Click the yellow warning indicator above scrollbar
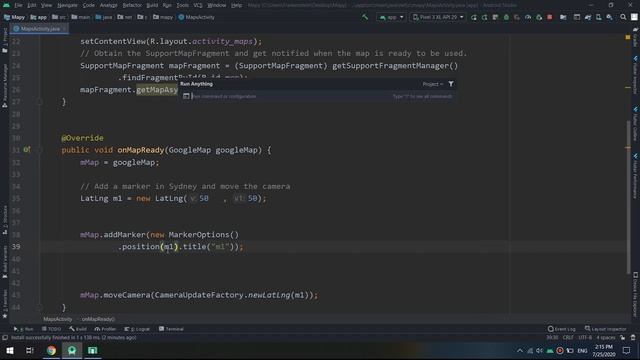Viewport: 640px width, 360px height. point(628,37)
